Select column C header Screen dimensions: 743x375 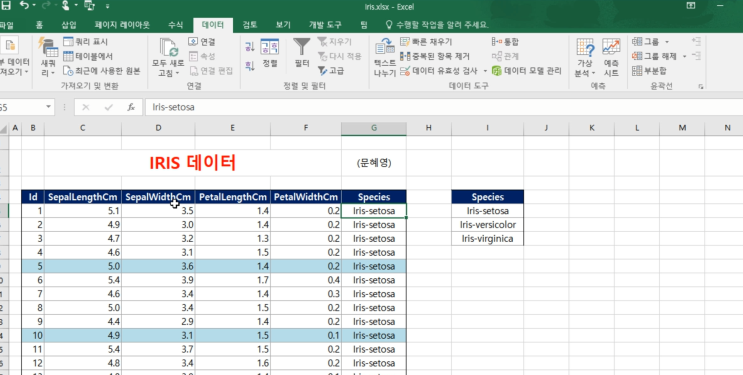83,128
